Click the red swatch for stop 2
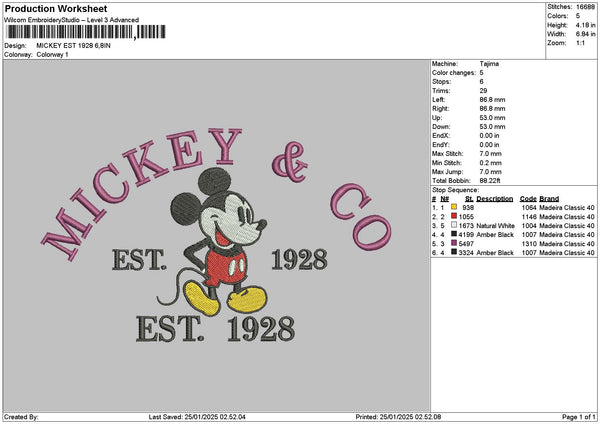This screenshot has width=600, height=424. 454,216
